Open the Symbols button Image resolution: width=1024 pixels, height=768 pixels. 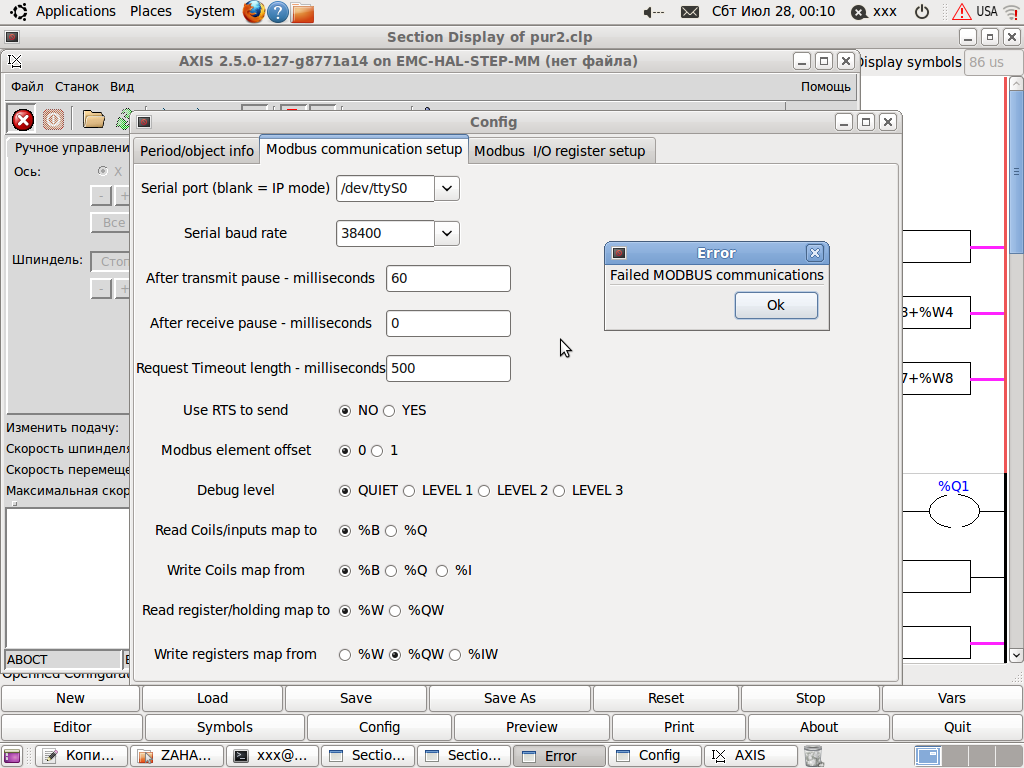point(225,727)
